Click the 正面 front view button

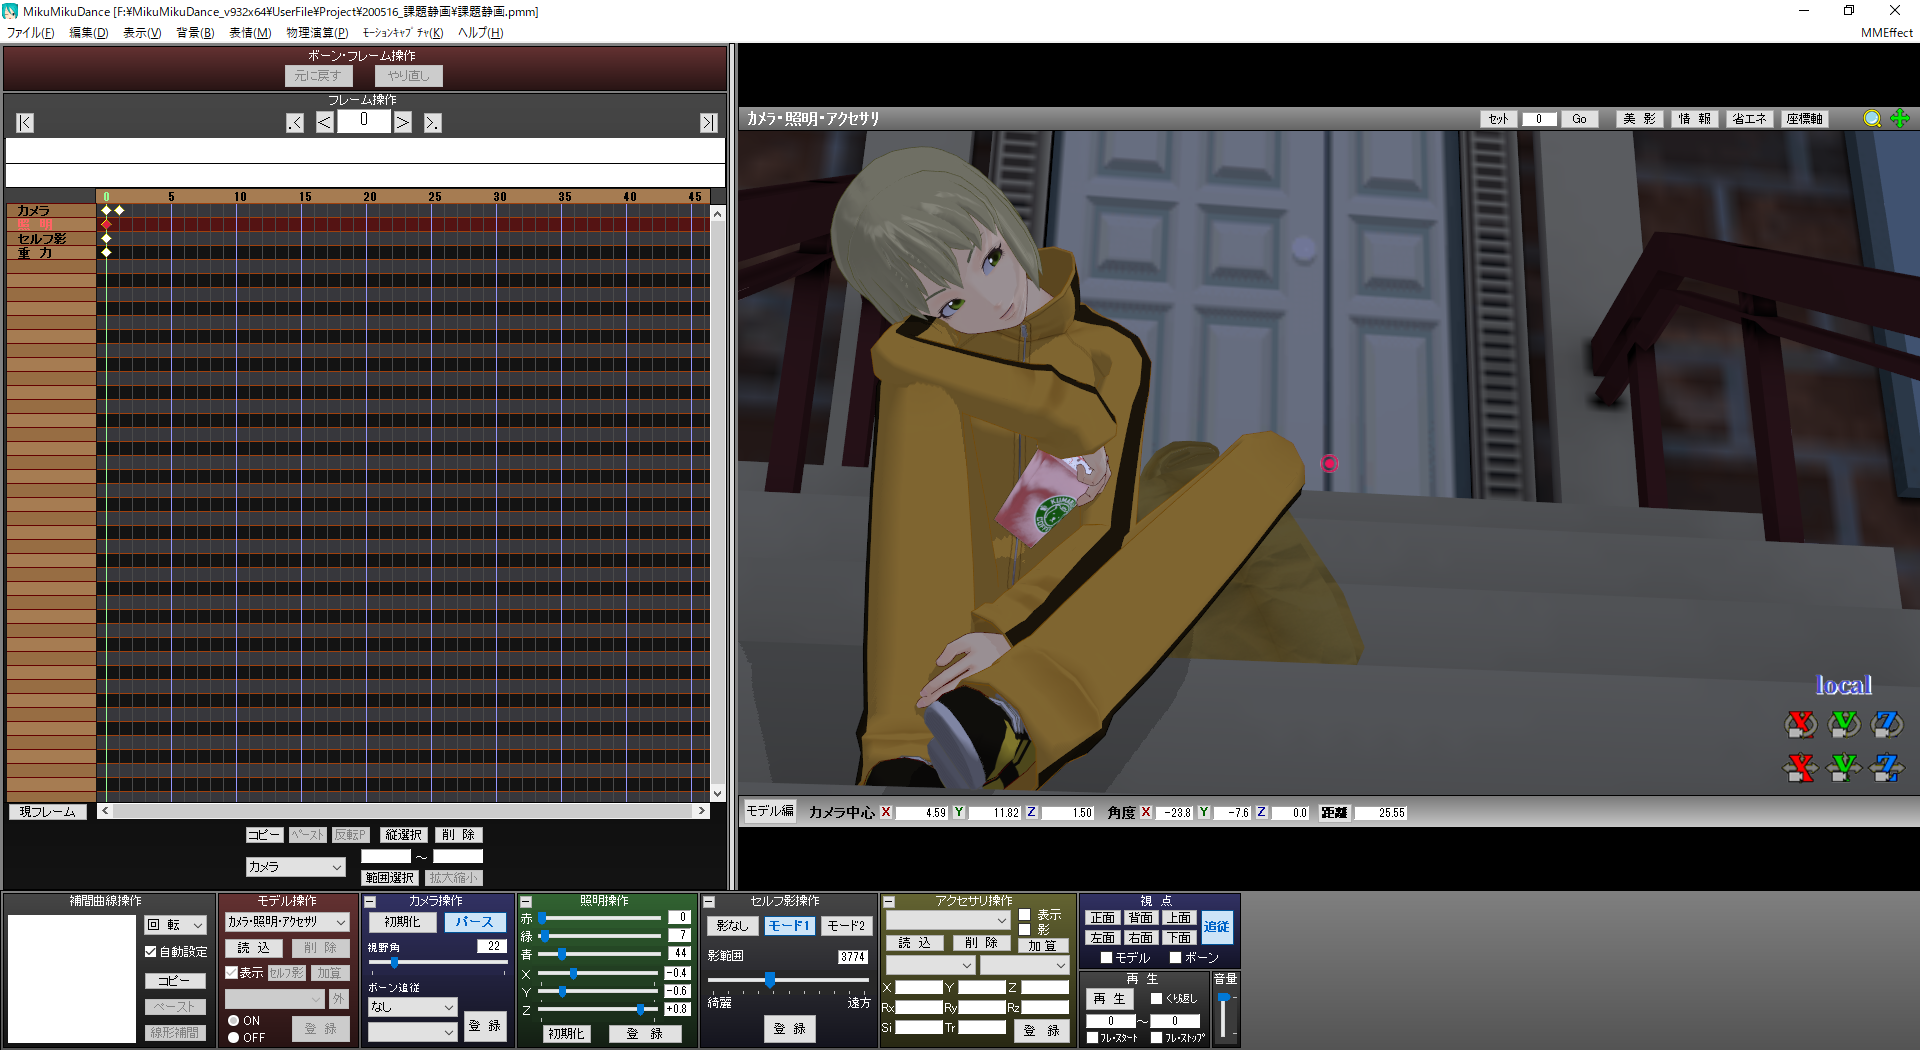1102,918
